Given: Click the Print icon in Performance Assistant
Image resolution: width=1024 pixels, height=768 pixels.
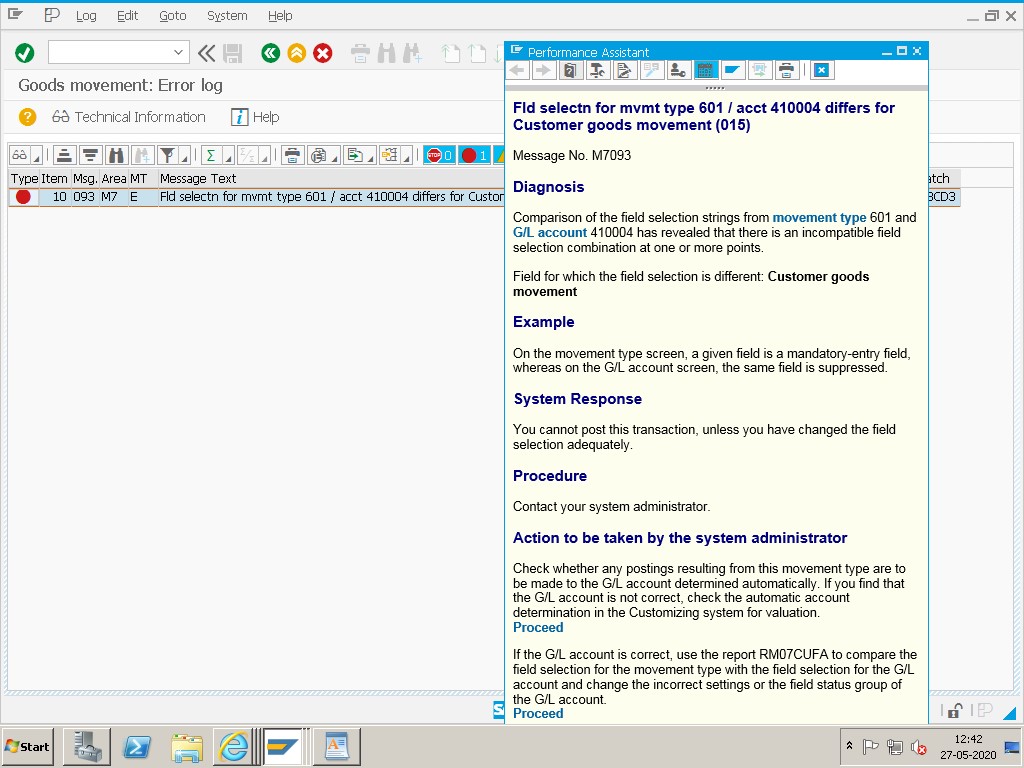Looking at the screenshot, I should pos(786,70).
